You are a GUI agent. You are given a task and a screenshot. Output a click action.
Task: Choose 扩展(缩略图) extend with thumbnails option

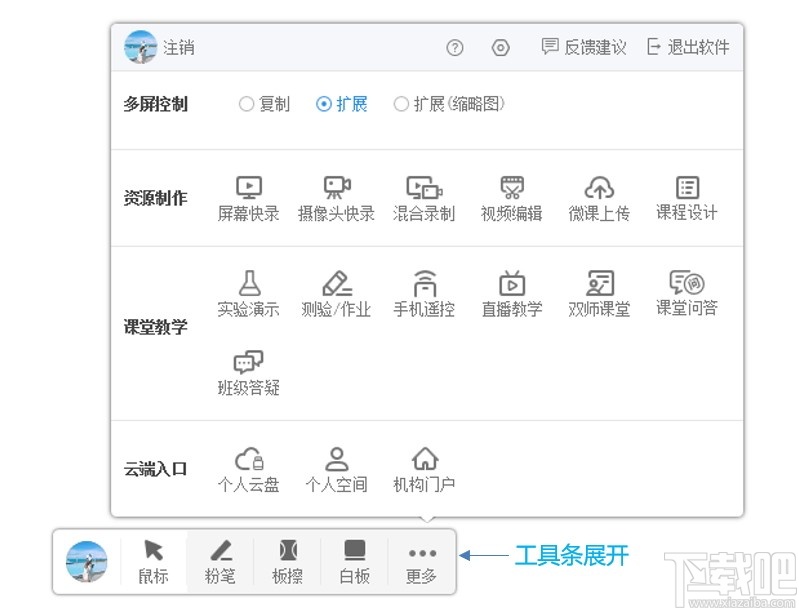click(x=449, y=104)
